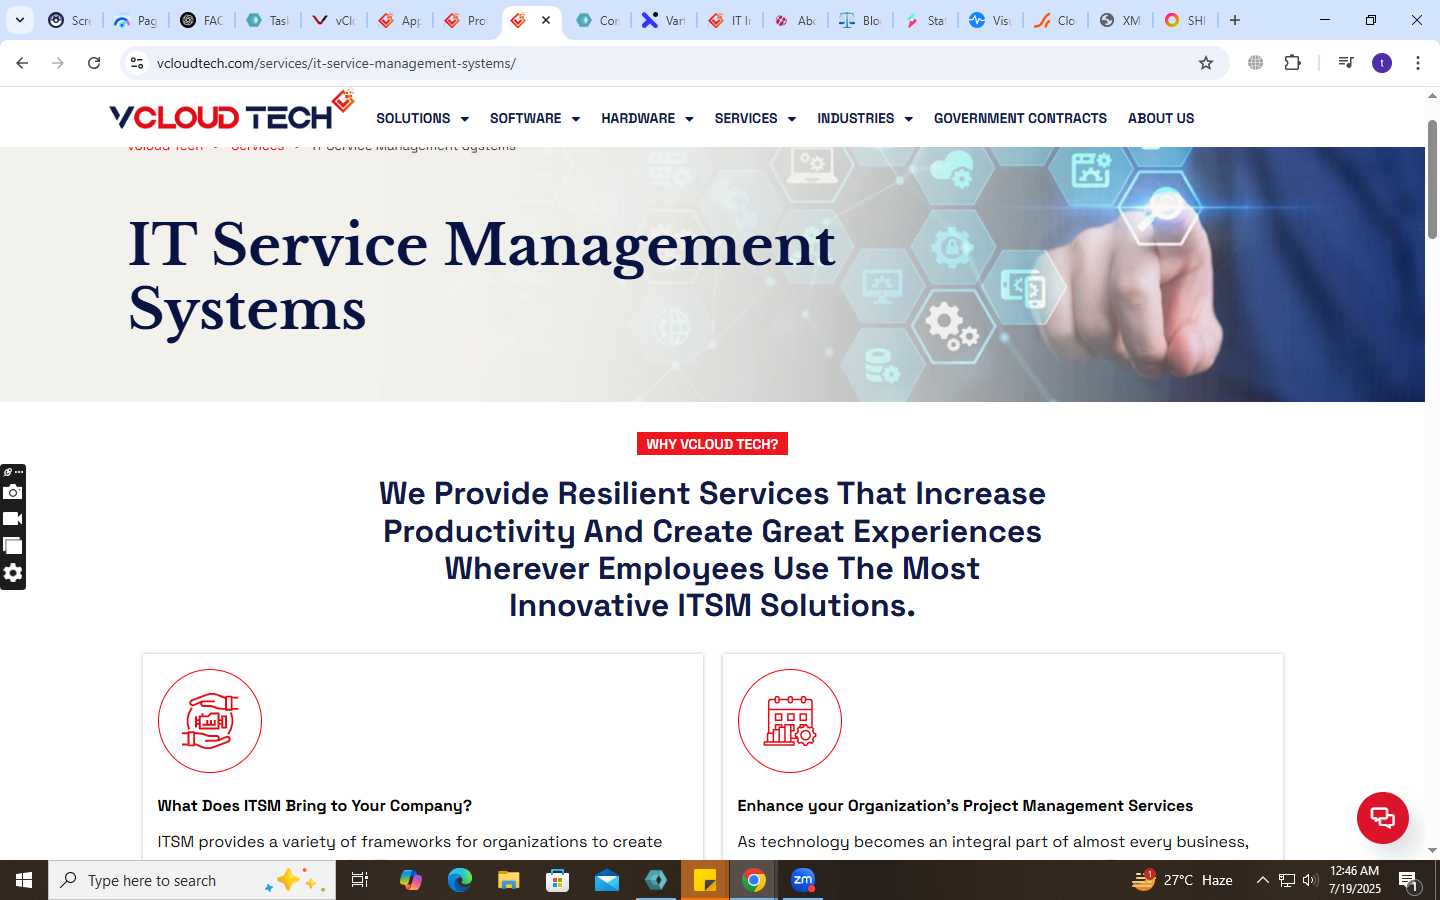Image resolution: width=1440 pixels, height=900 pixels.
Task: Open Mail app from the taskbar
Action: pos(607,880)
